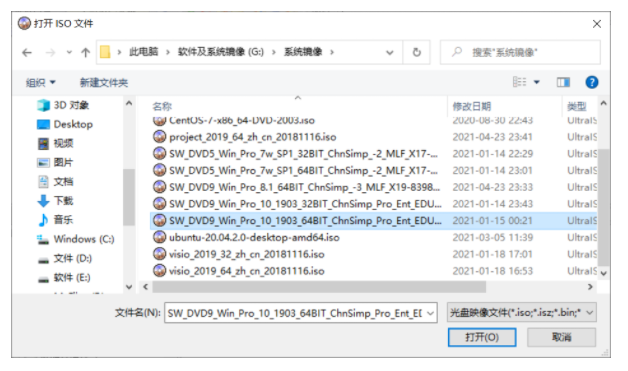Refresh the 系统镜像 folder view
628x371 pixels.
pyautogui.click(x=417, y=52)
